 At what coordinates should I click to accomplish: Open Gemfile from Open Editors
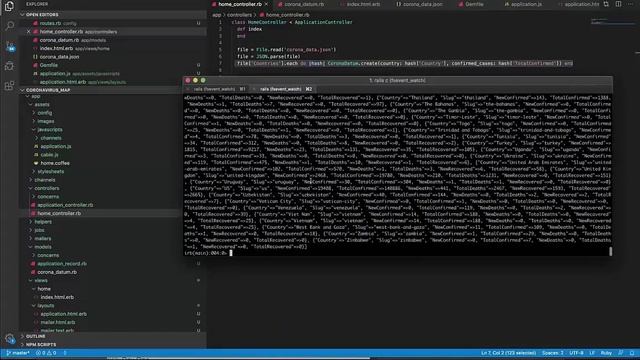[x=49, y=65]
